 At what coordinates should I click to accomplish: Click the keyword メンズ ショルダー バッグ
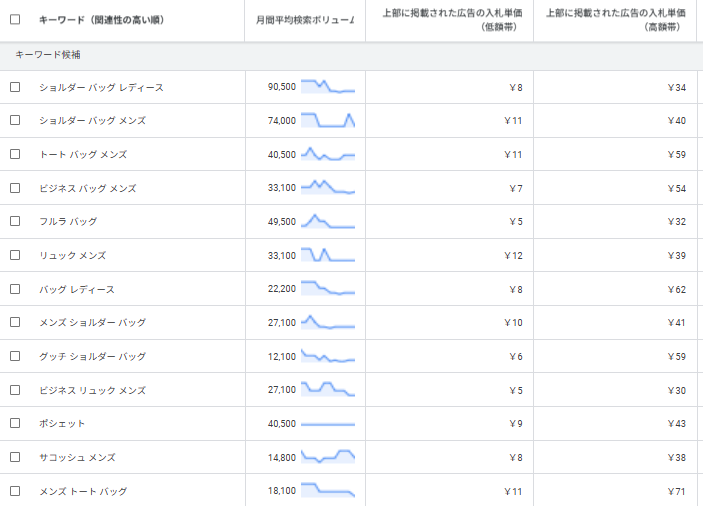[92, 323]
